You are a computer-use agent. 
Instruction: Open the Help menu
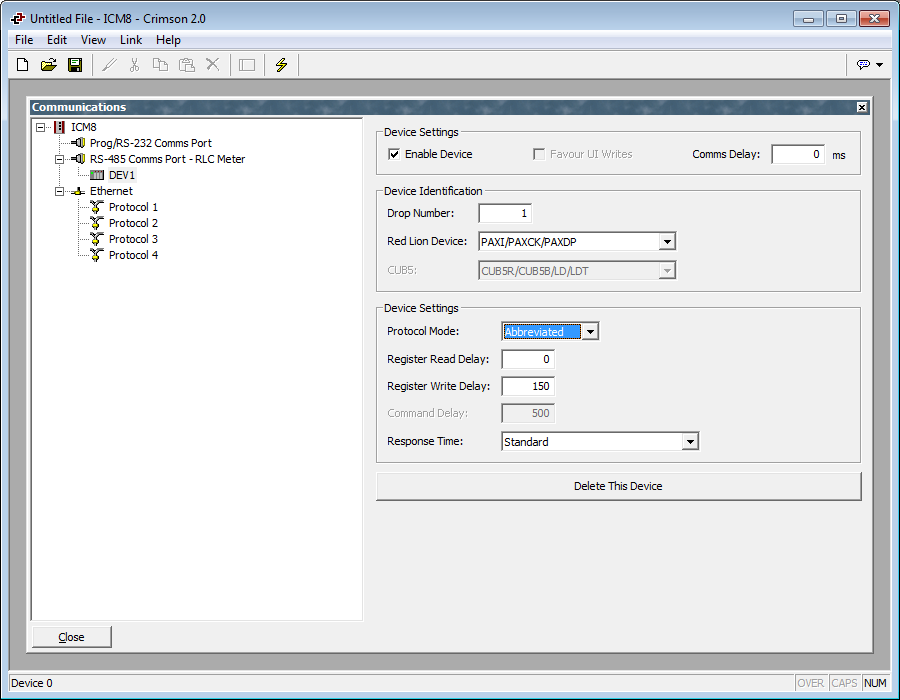point(168,40)
